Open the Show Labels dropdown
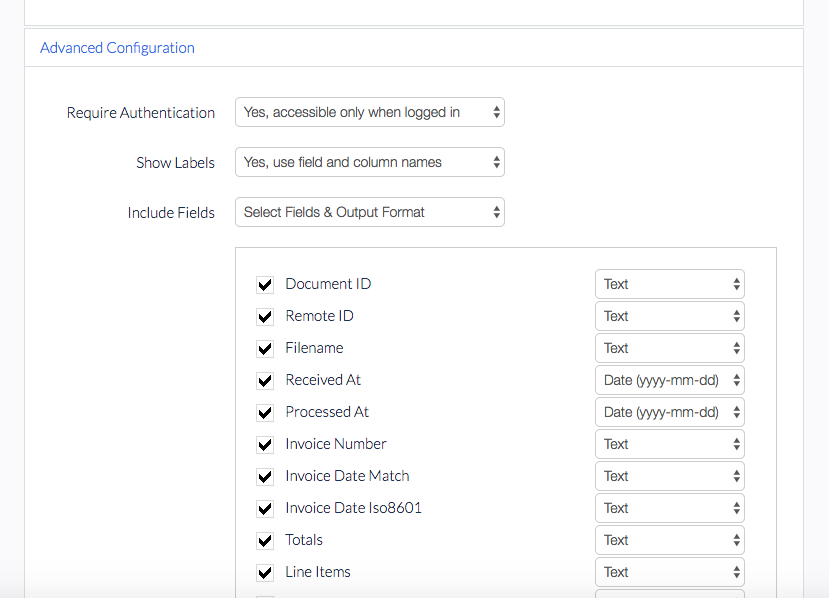829x598 pixels. pyautogui.click(x=370, y=162)
